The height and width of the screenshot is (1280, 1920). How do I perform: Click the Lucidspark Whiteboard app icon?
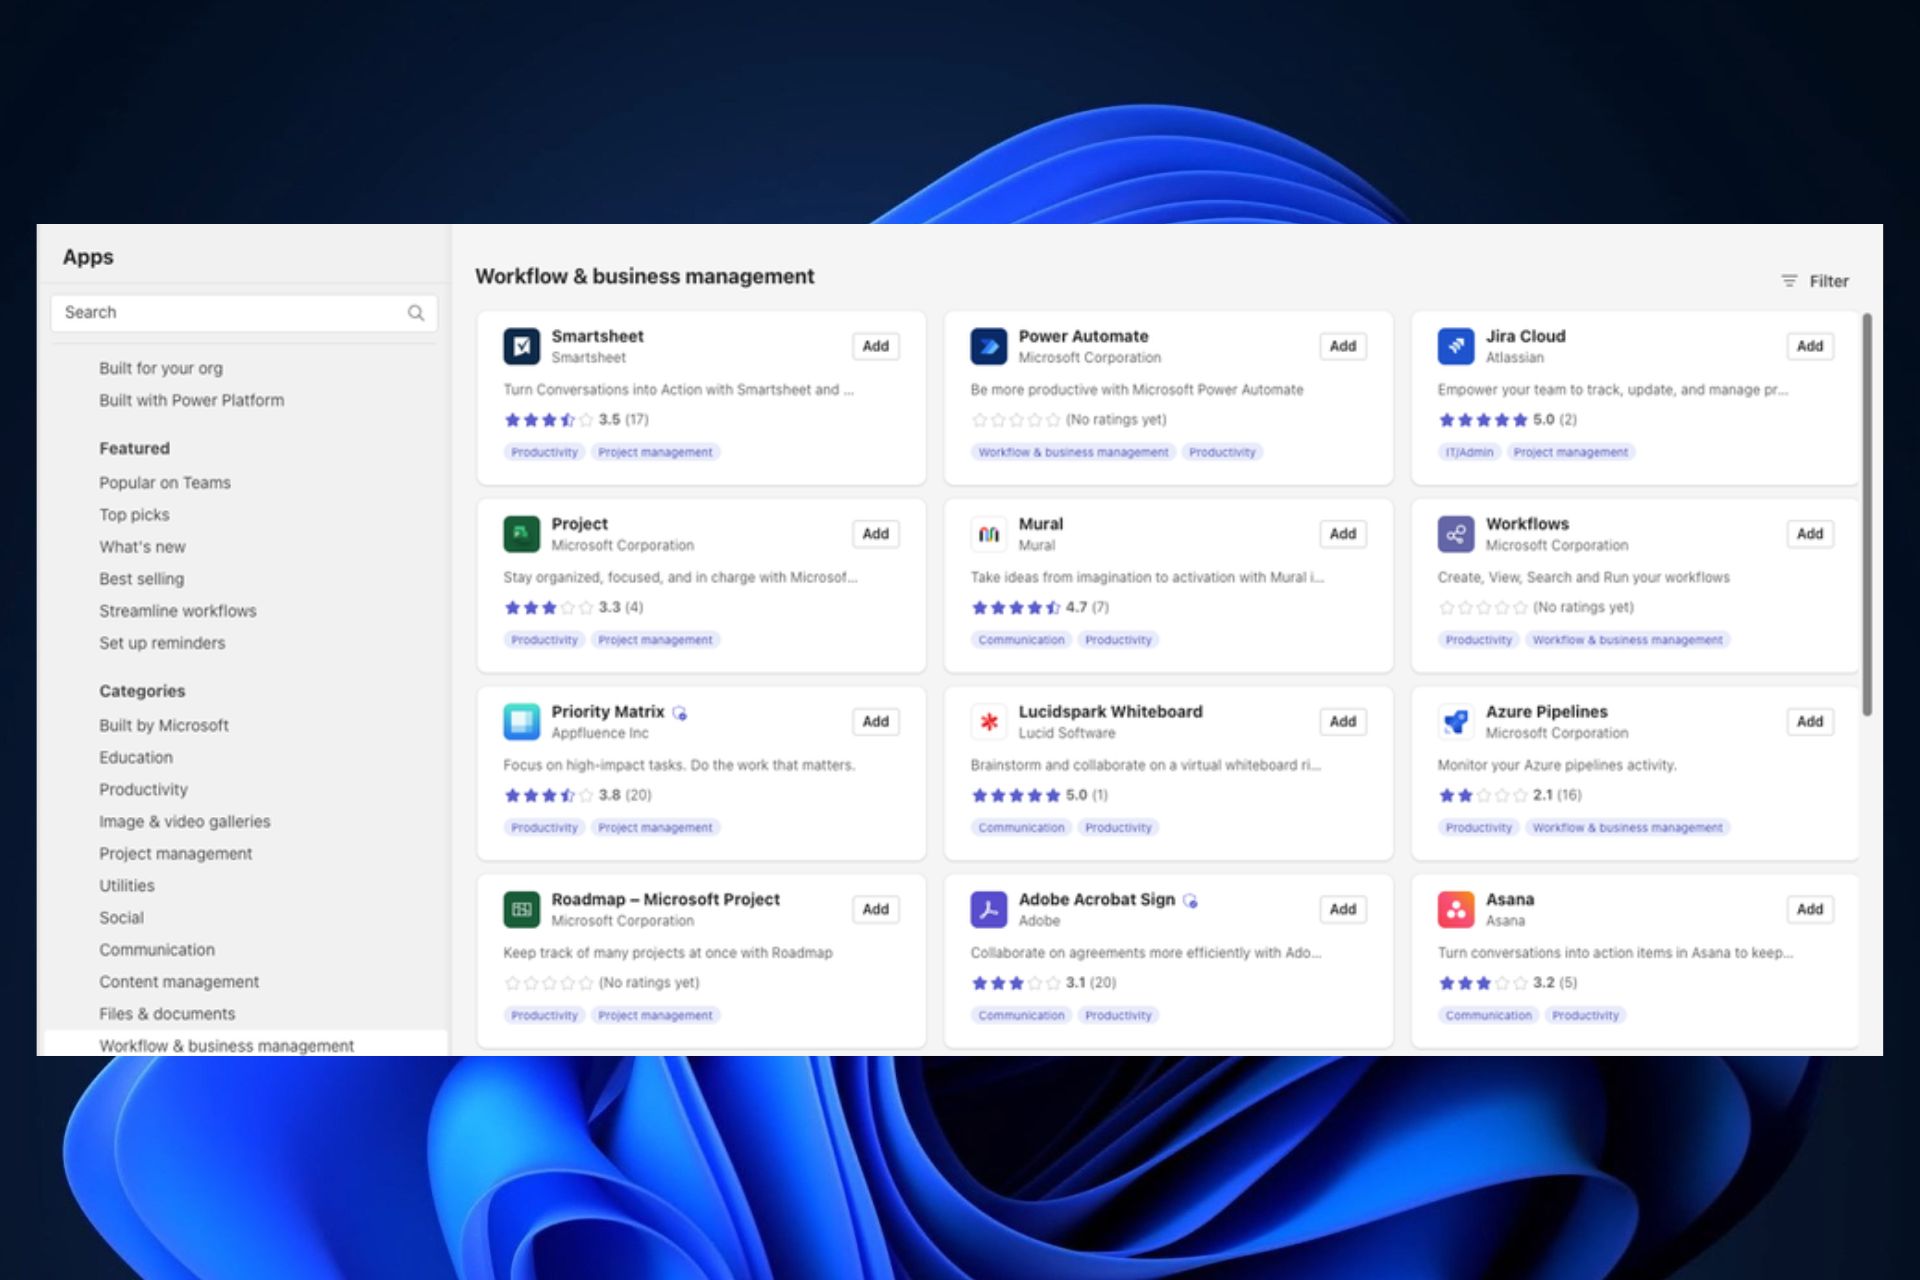tap(988, 721)
